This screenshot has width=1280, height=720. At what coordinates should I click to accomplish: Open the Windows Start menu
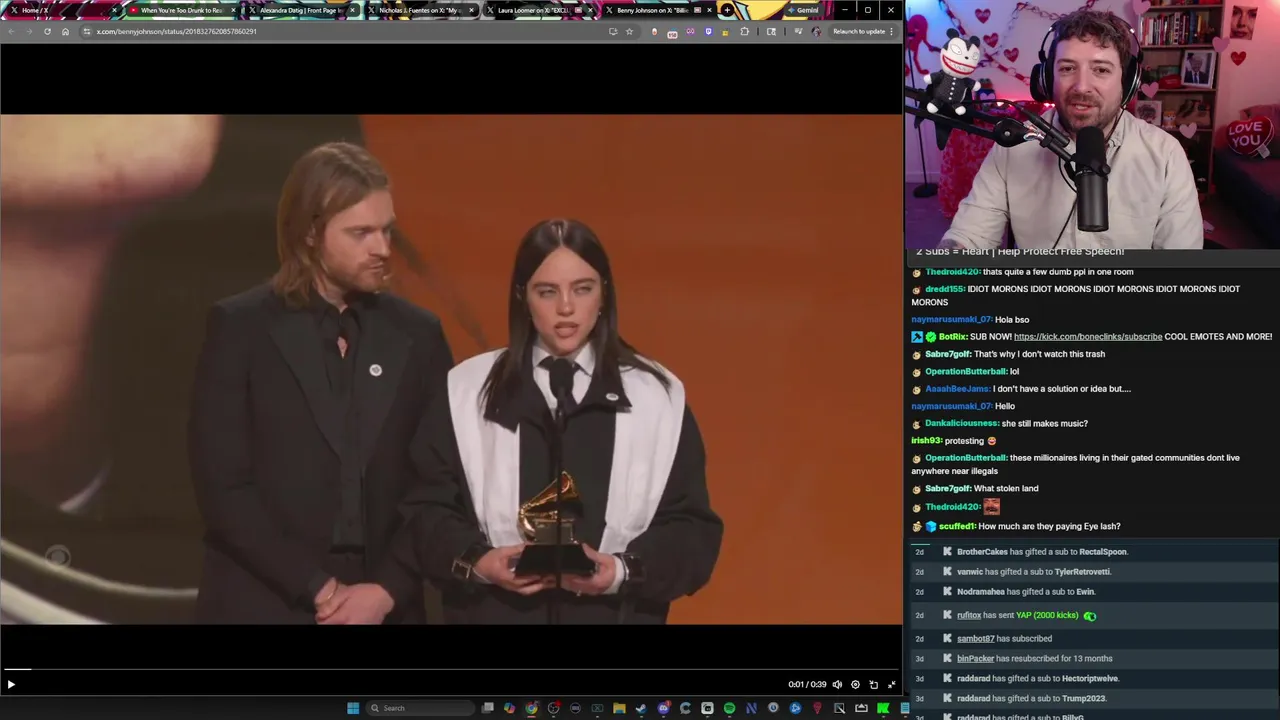pos(352,708)
